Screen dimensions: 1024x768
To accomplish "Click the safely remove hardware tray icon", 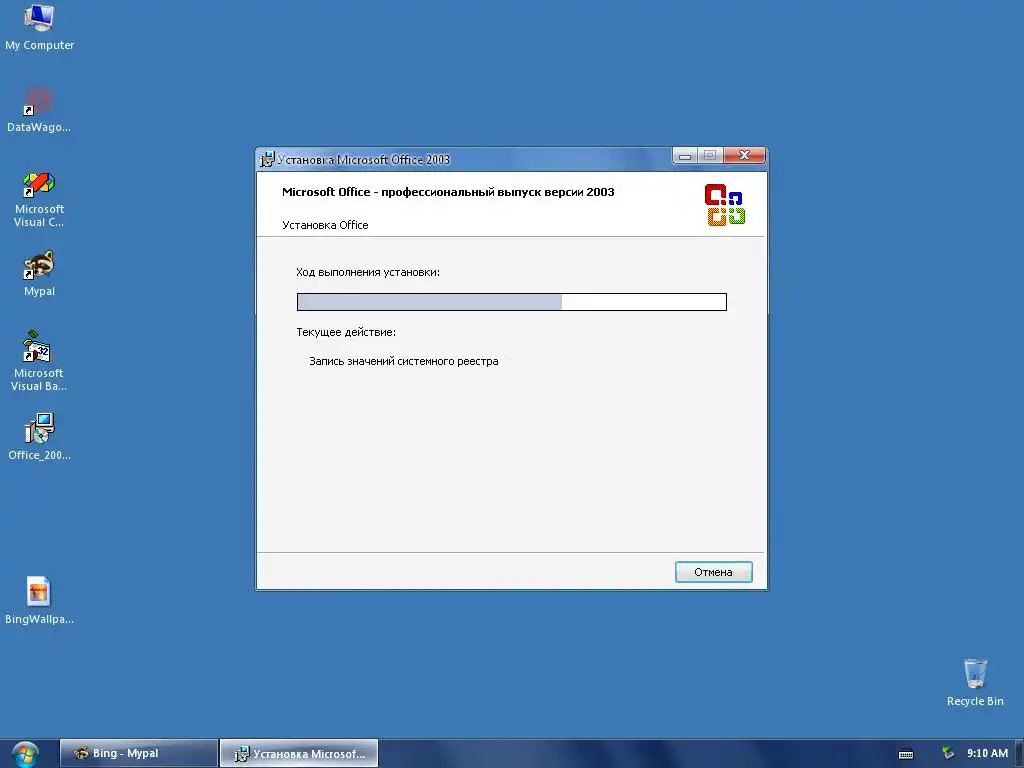I will tap(948, 754).
